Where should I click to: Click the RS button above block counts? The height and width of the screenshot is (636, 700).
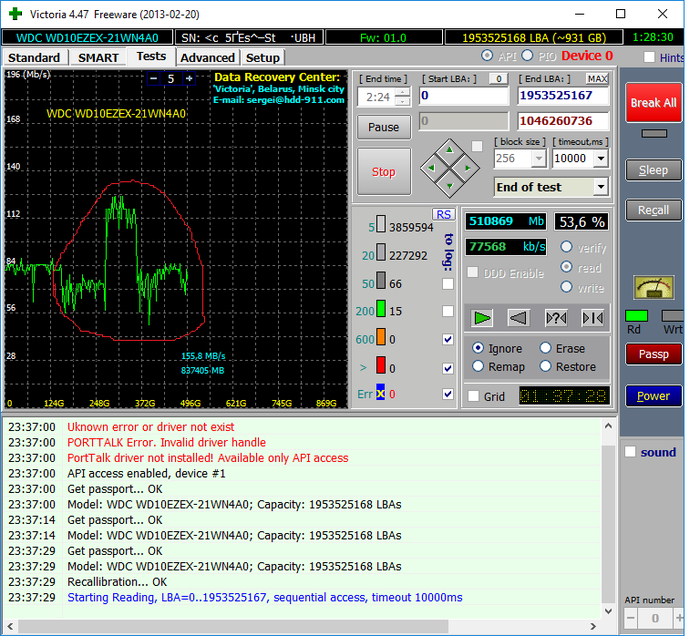pos(443,214)
